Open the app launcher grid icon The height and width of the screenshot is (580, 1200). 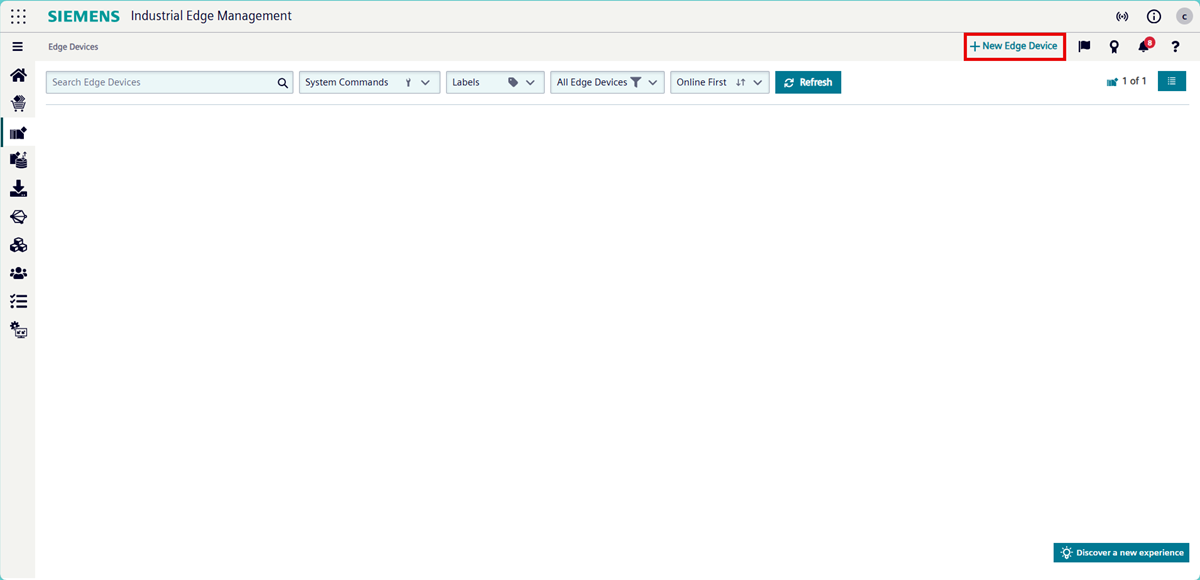pos(18,16)
